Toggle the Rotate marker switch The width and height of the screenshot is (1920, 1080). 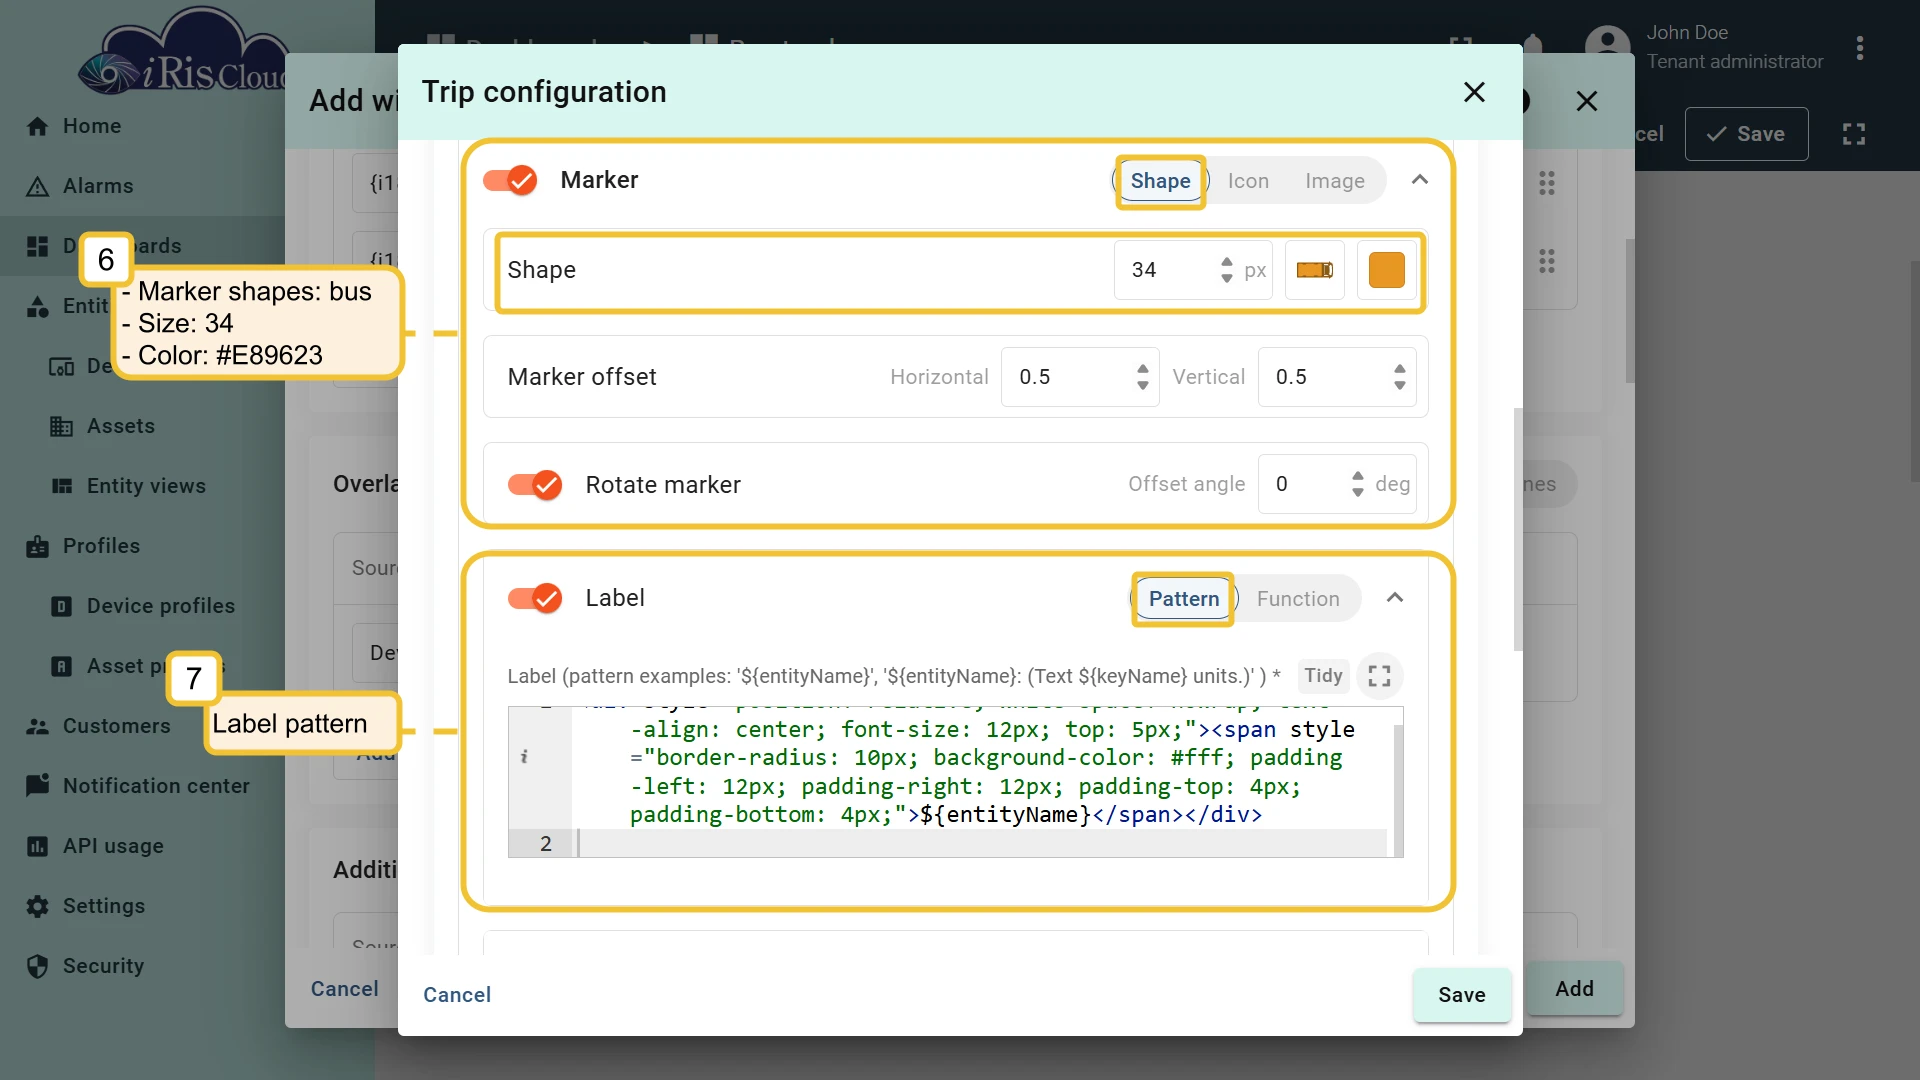(535, 485)
